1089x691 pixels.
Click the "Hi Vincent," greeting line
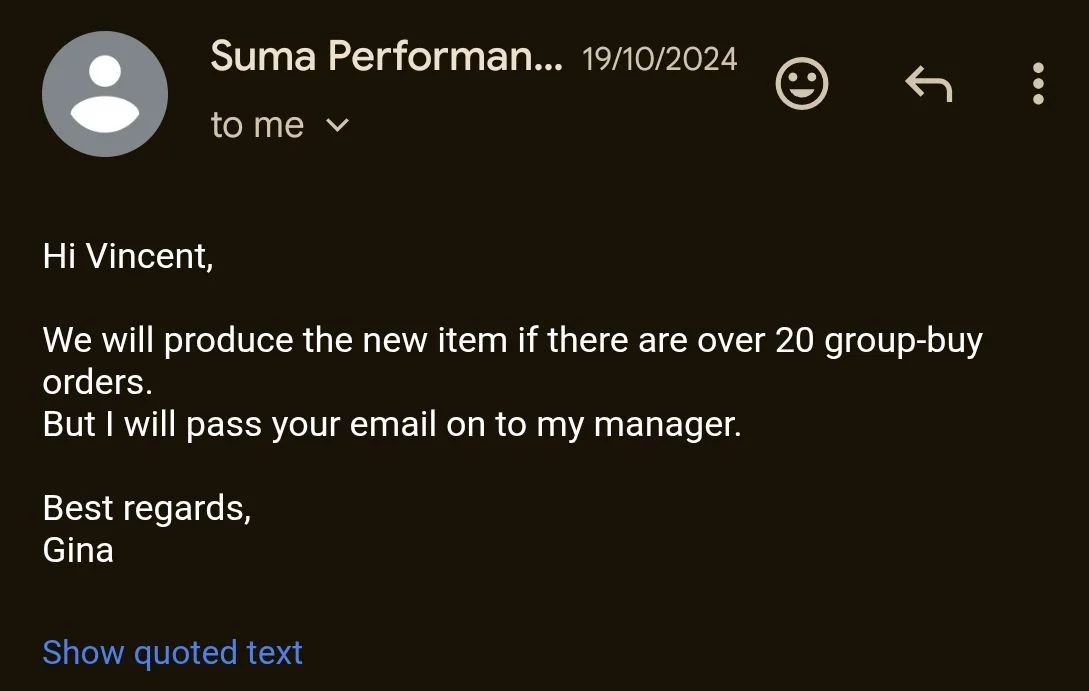tap(128, 257)
